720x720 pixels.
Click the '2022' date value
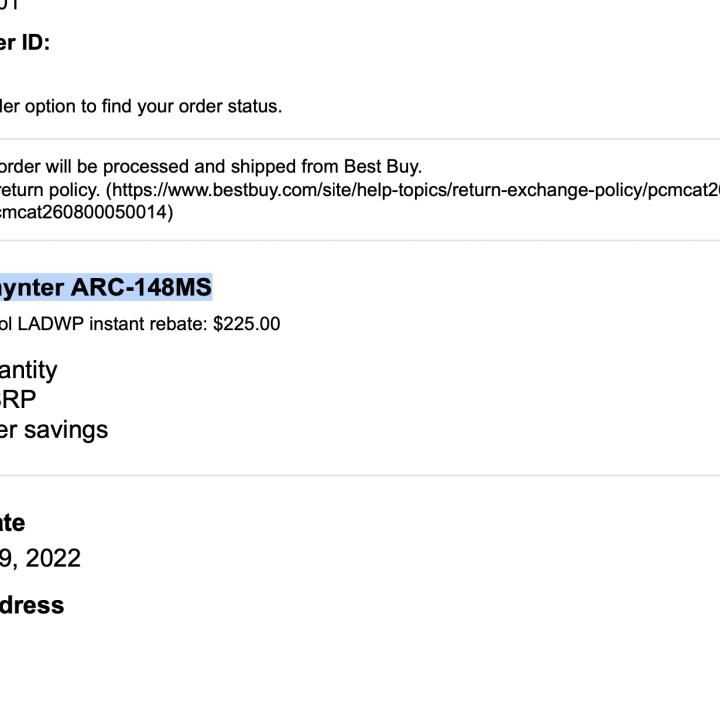pos(53,558)
